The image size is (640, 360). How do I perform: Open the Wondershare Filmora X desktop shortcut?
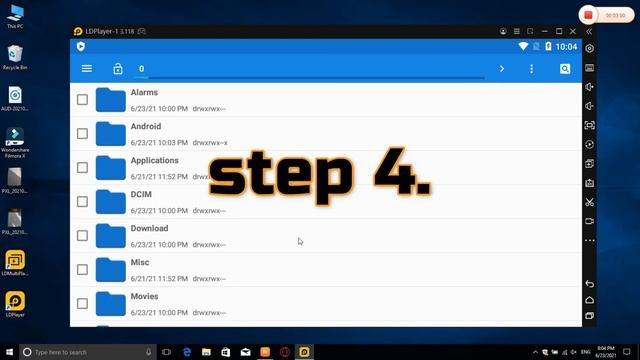pyautogui.click(x=15, y=142)
